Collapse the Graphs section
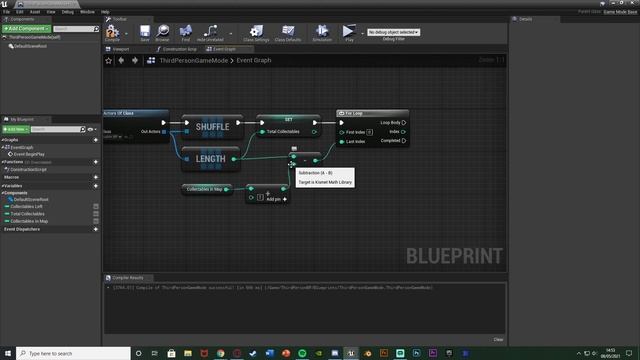This screenshot has height=360, width=640. pos(2,140)
